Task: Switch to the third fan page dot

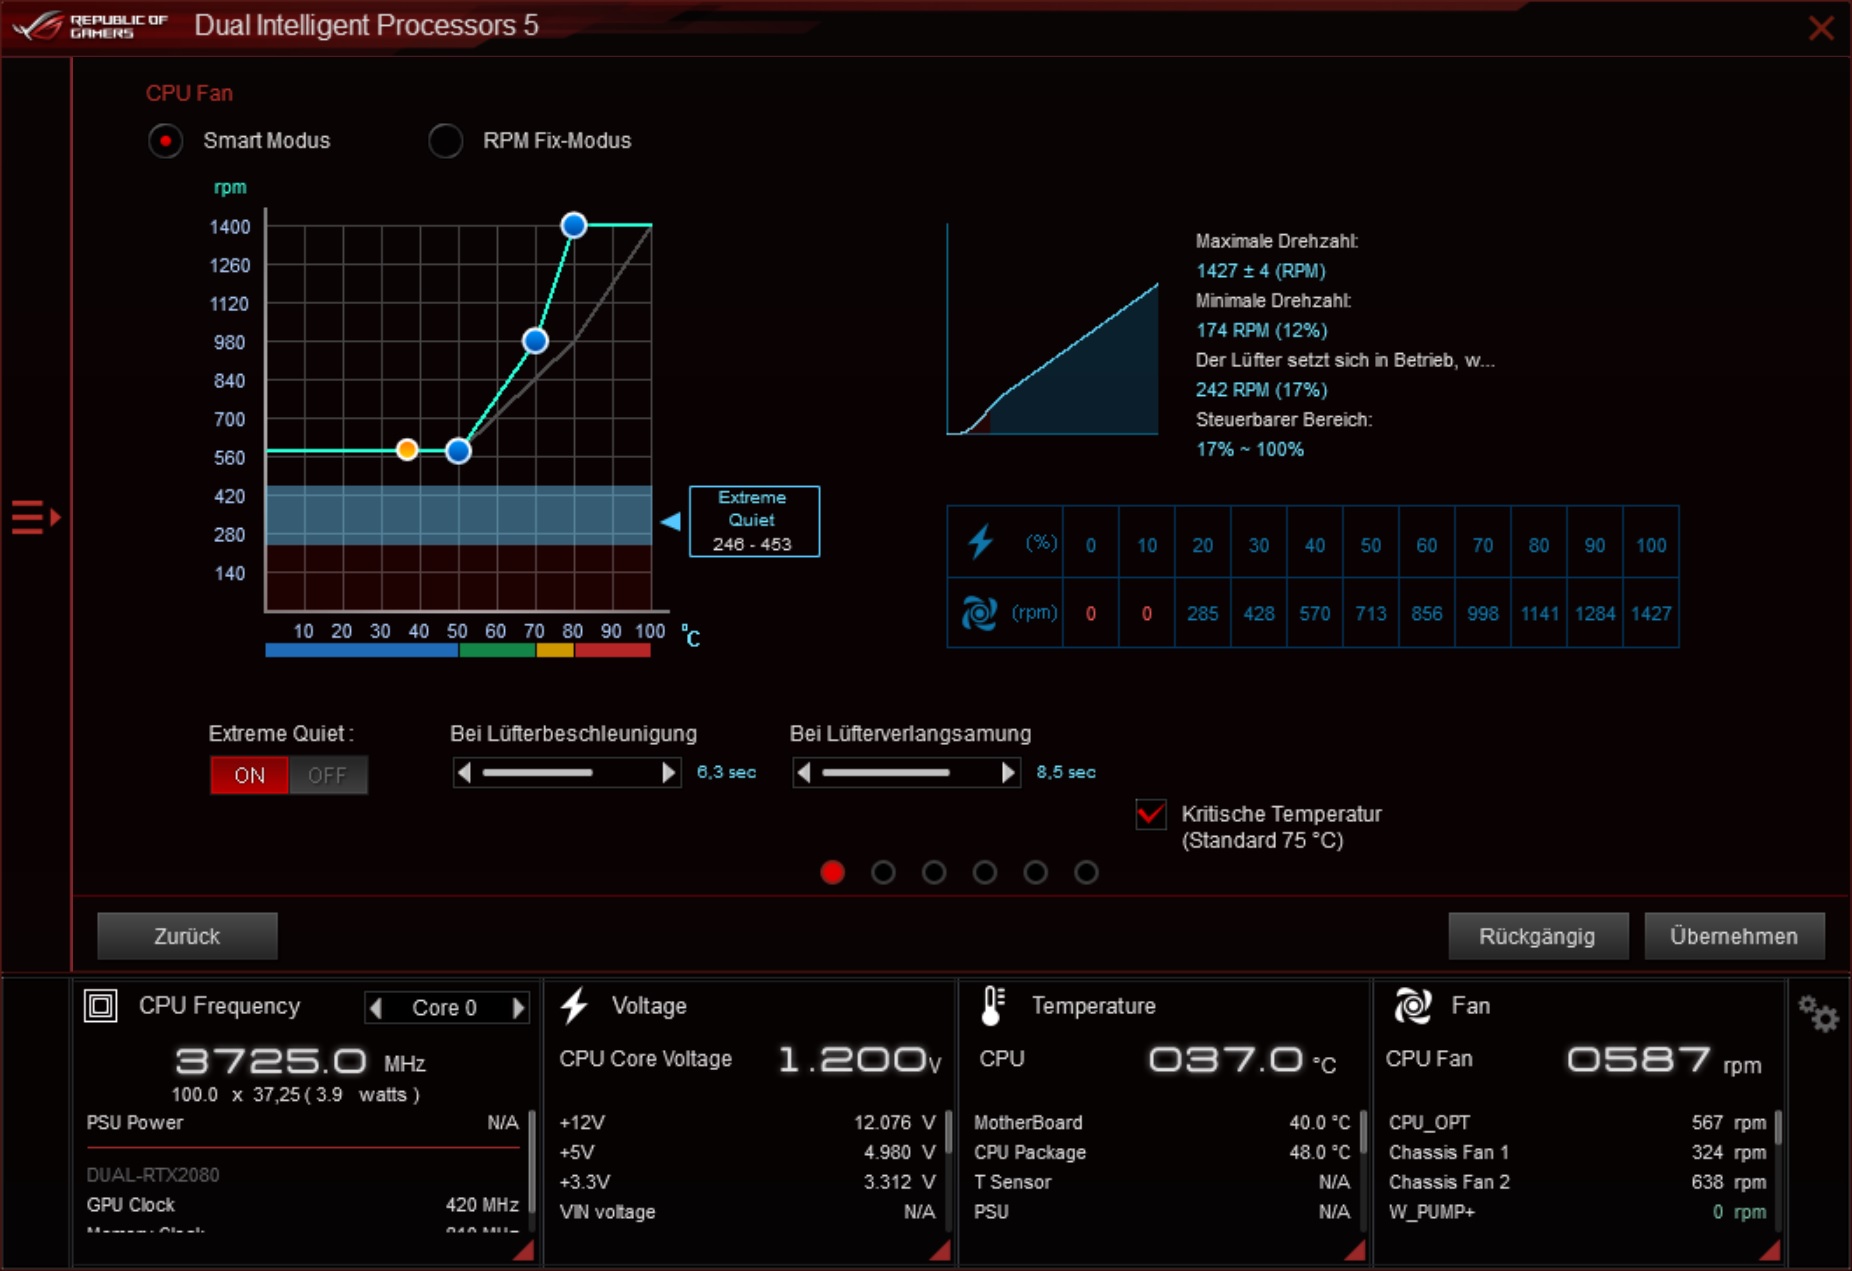Action: (934, 873)
